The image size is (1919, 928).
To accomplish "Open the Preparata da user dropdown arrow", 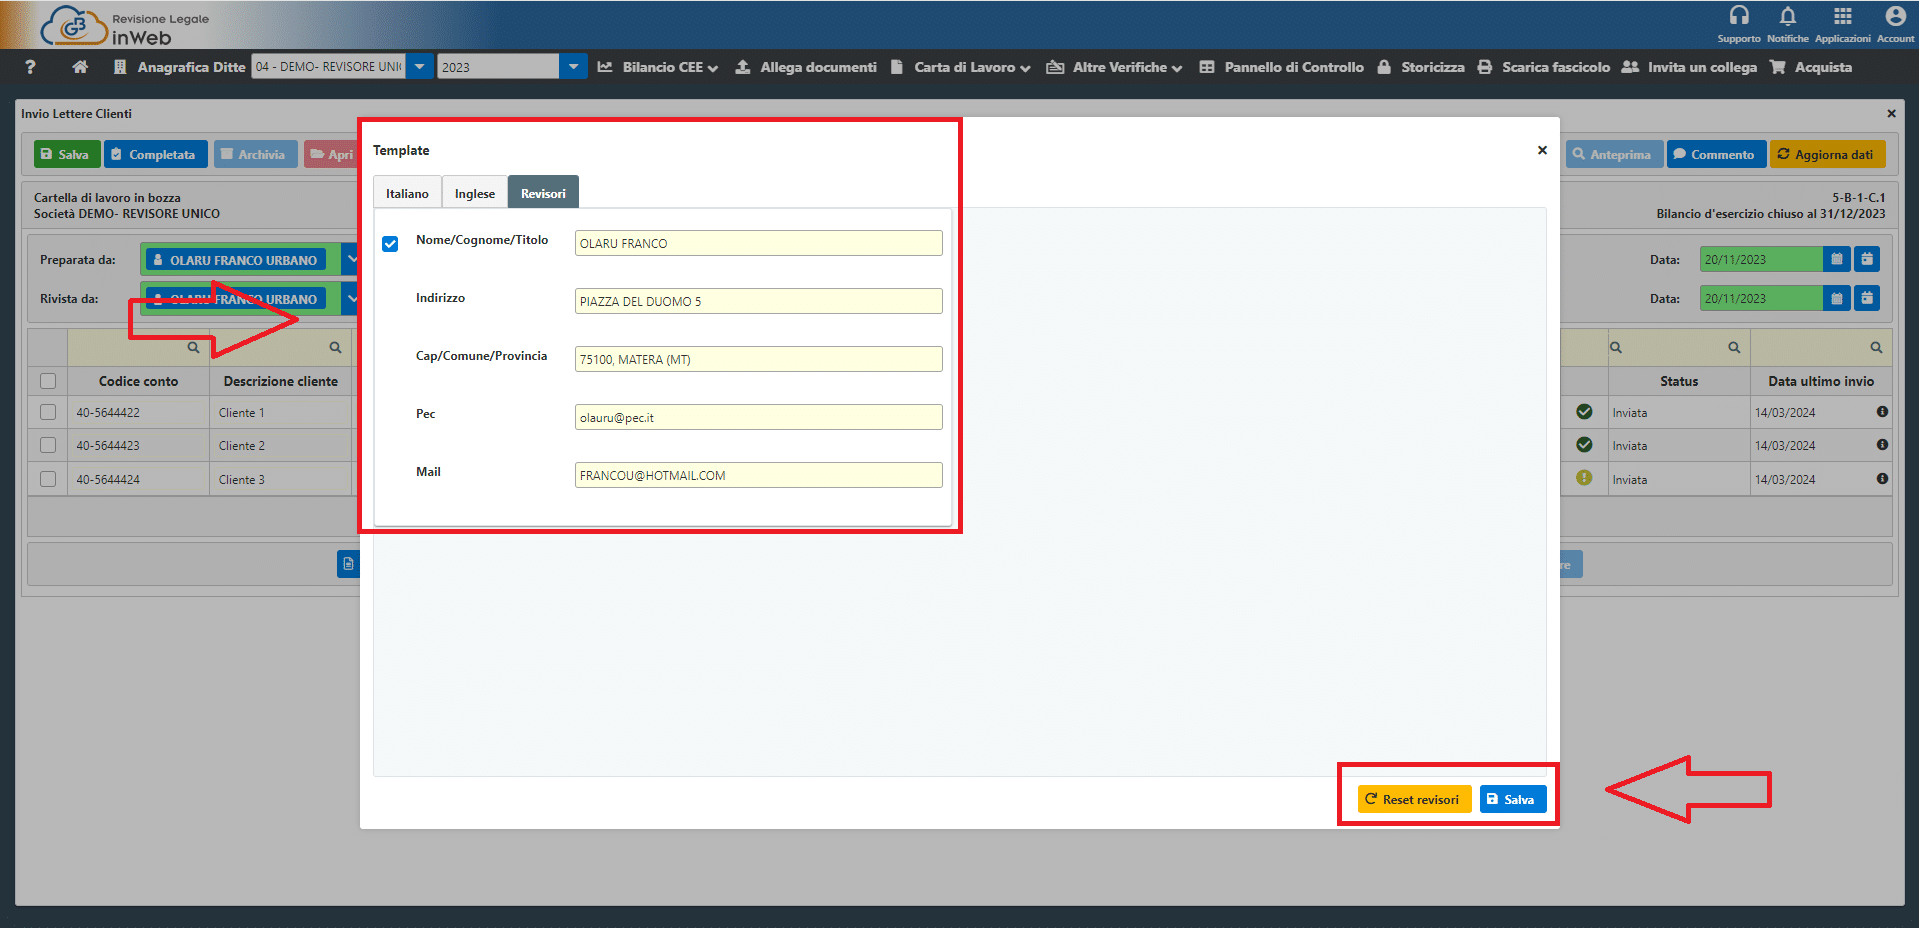I will pyautogui.click(x=350, y=260).
